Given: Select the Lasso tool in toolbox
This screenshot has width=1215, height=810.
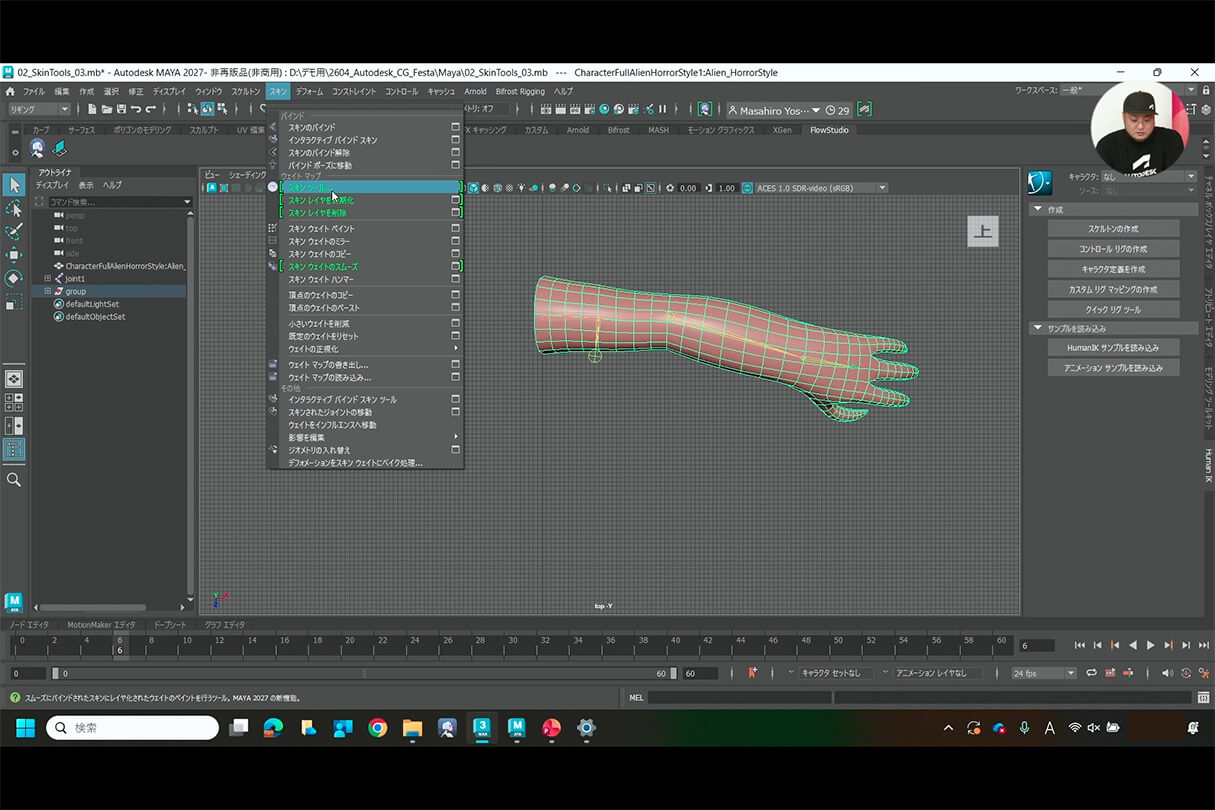Looking at the screenshot, I should 14,208.
